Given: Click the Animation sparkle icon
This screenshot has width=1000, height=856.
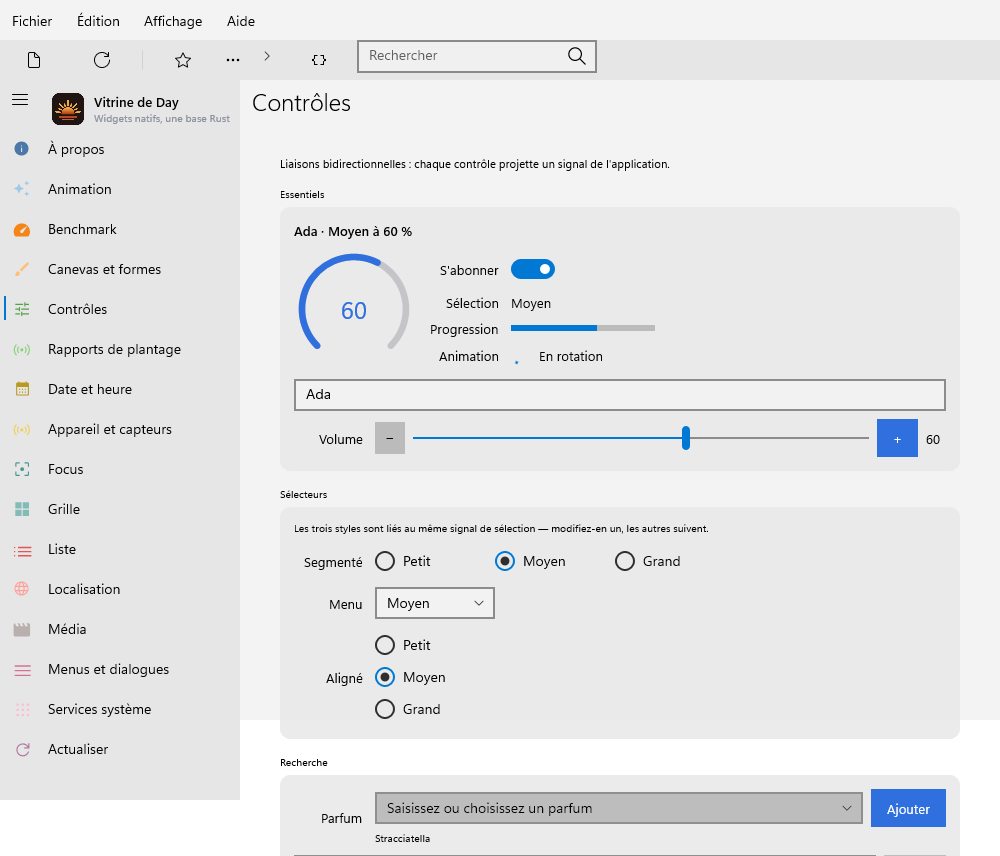Looking at the screenshot, I should pyautogui.click(x=22, y=189).
